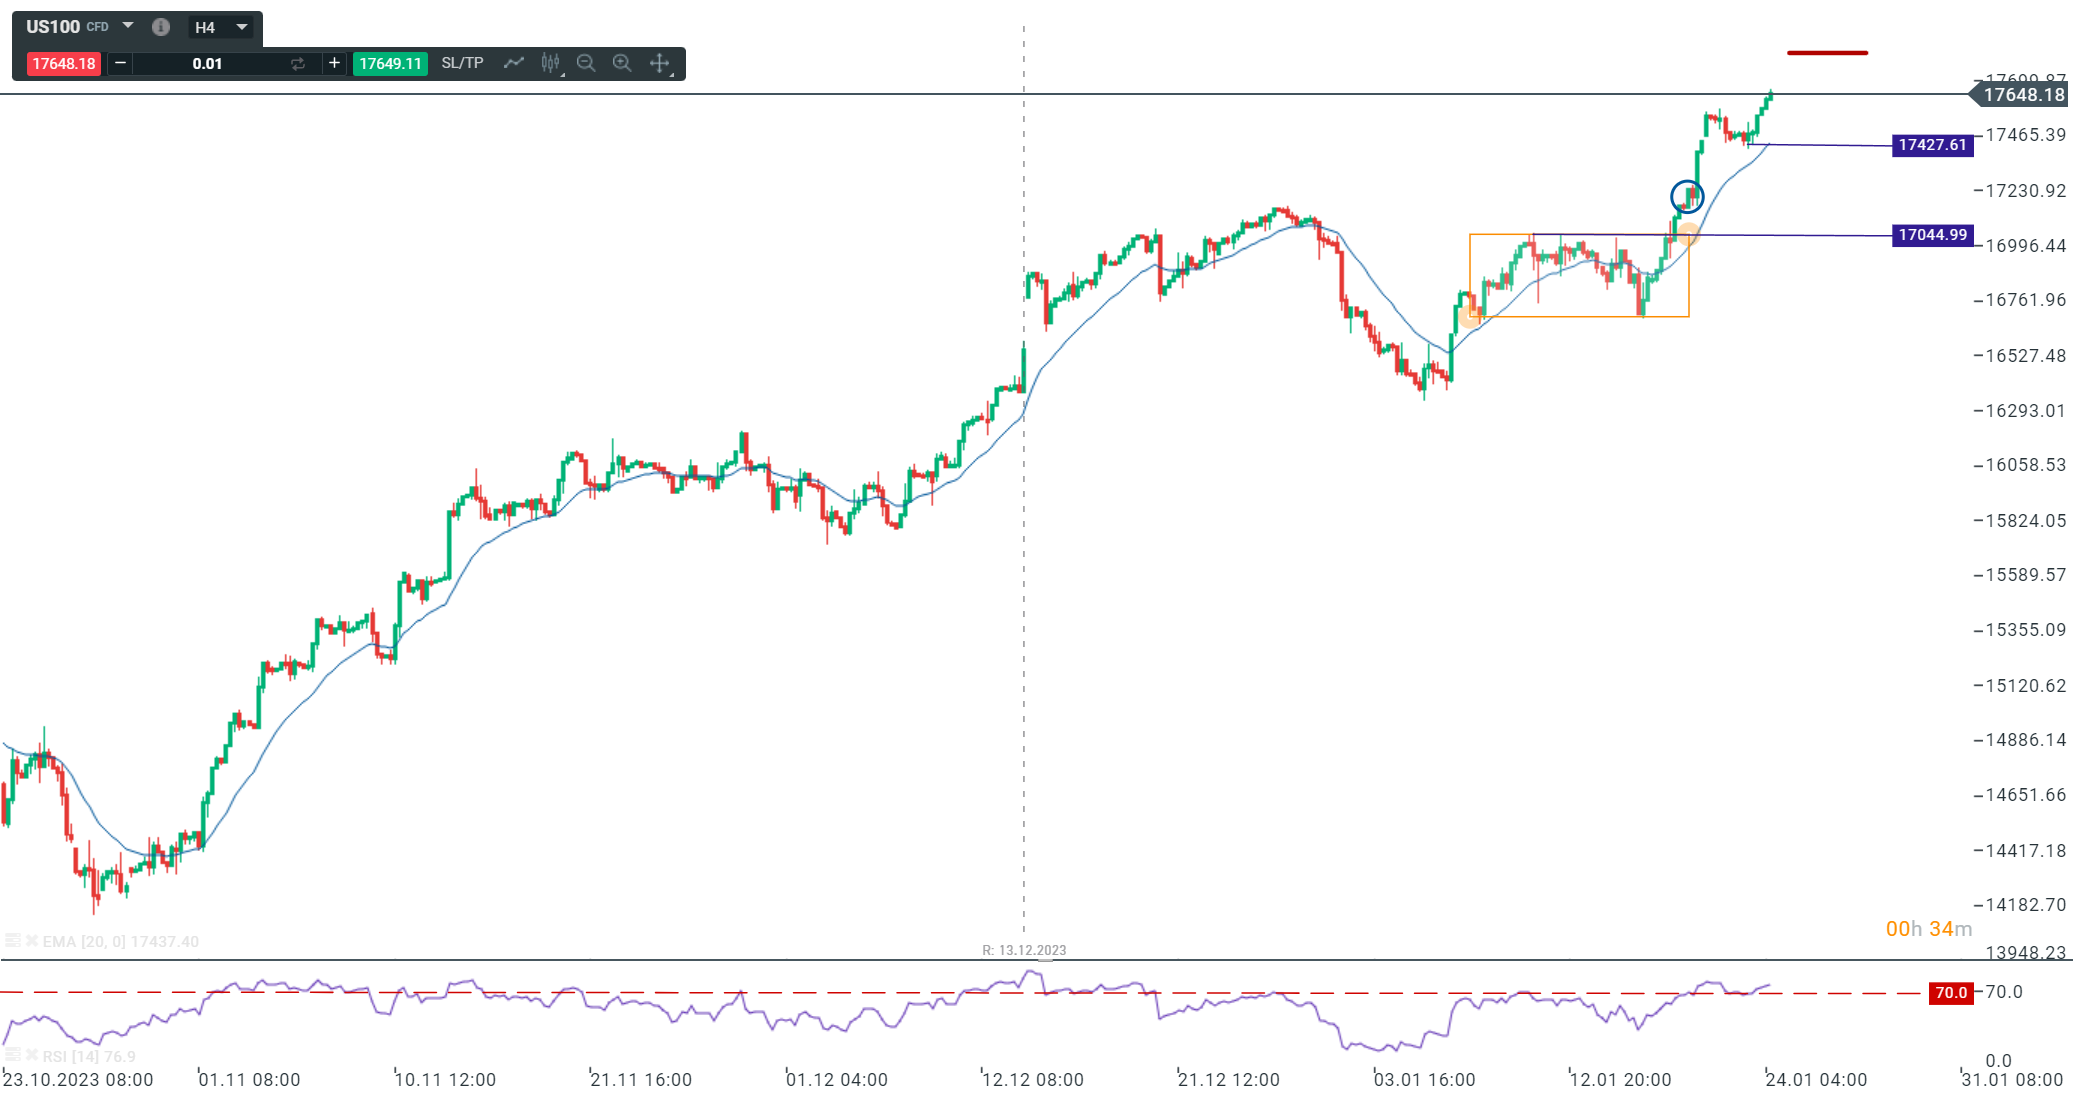This screenshot has height=1101, width=2073.
Task: Click the red 70.0 RSI level label
Action: (x=1951, y=993)
